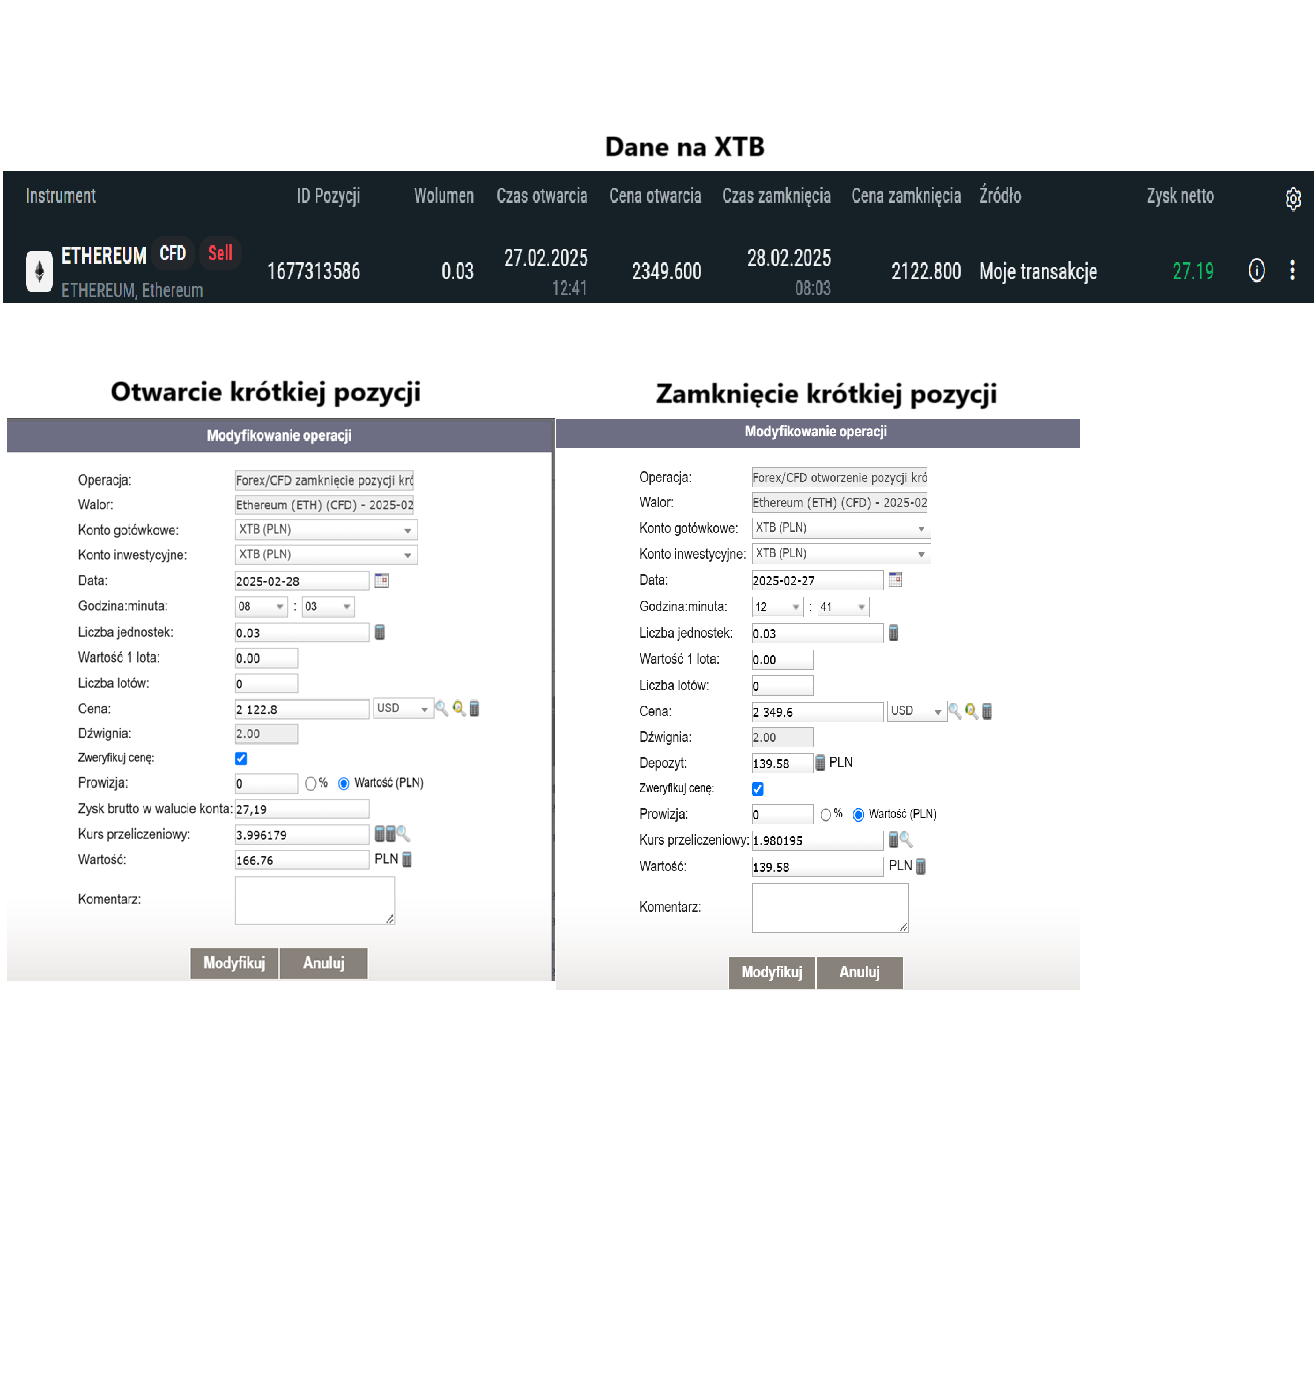Image resolution: width=1316 pixels, height=1394 pixels.
Task: Open calendar picker beside date 2025-02-28
Action: click(x=381, y=580)
